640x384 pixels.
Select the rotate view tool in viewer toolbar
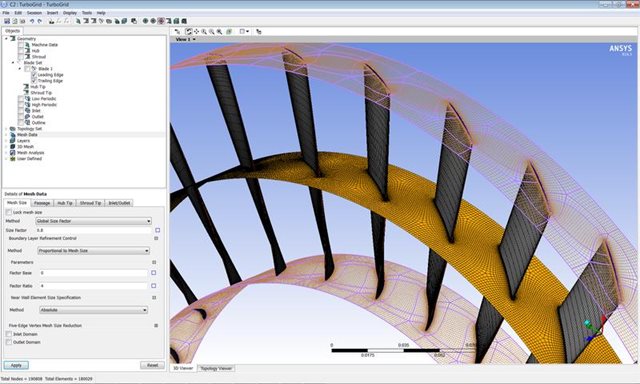(189, 31)
